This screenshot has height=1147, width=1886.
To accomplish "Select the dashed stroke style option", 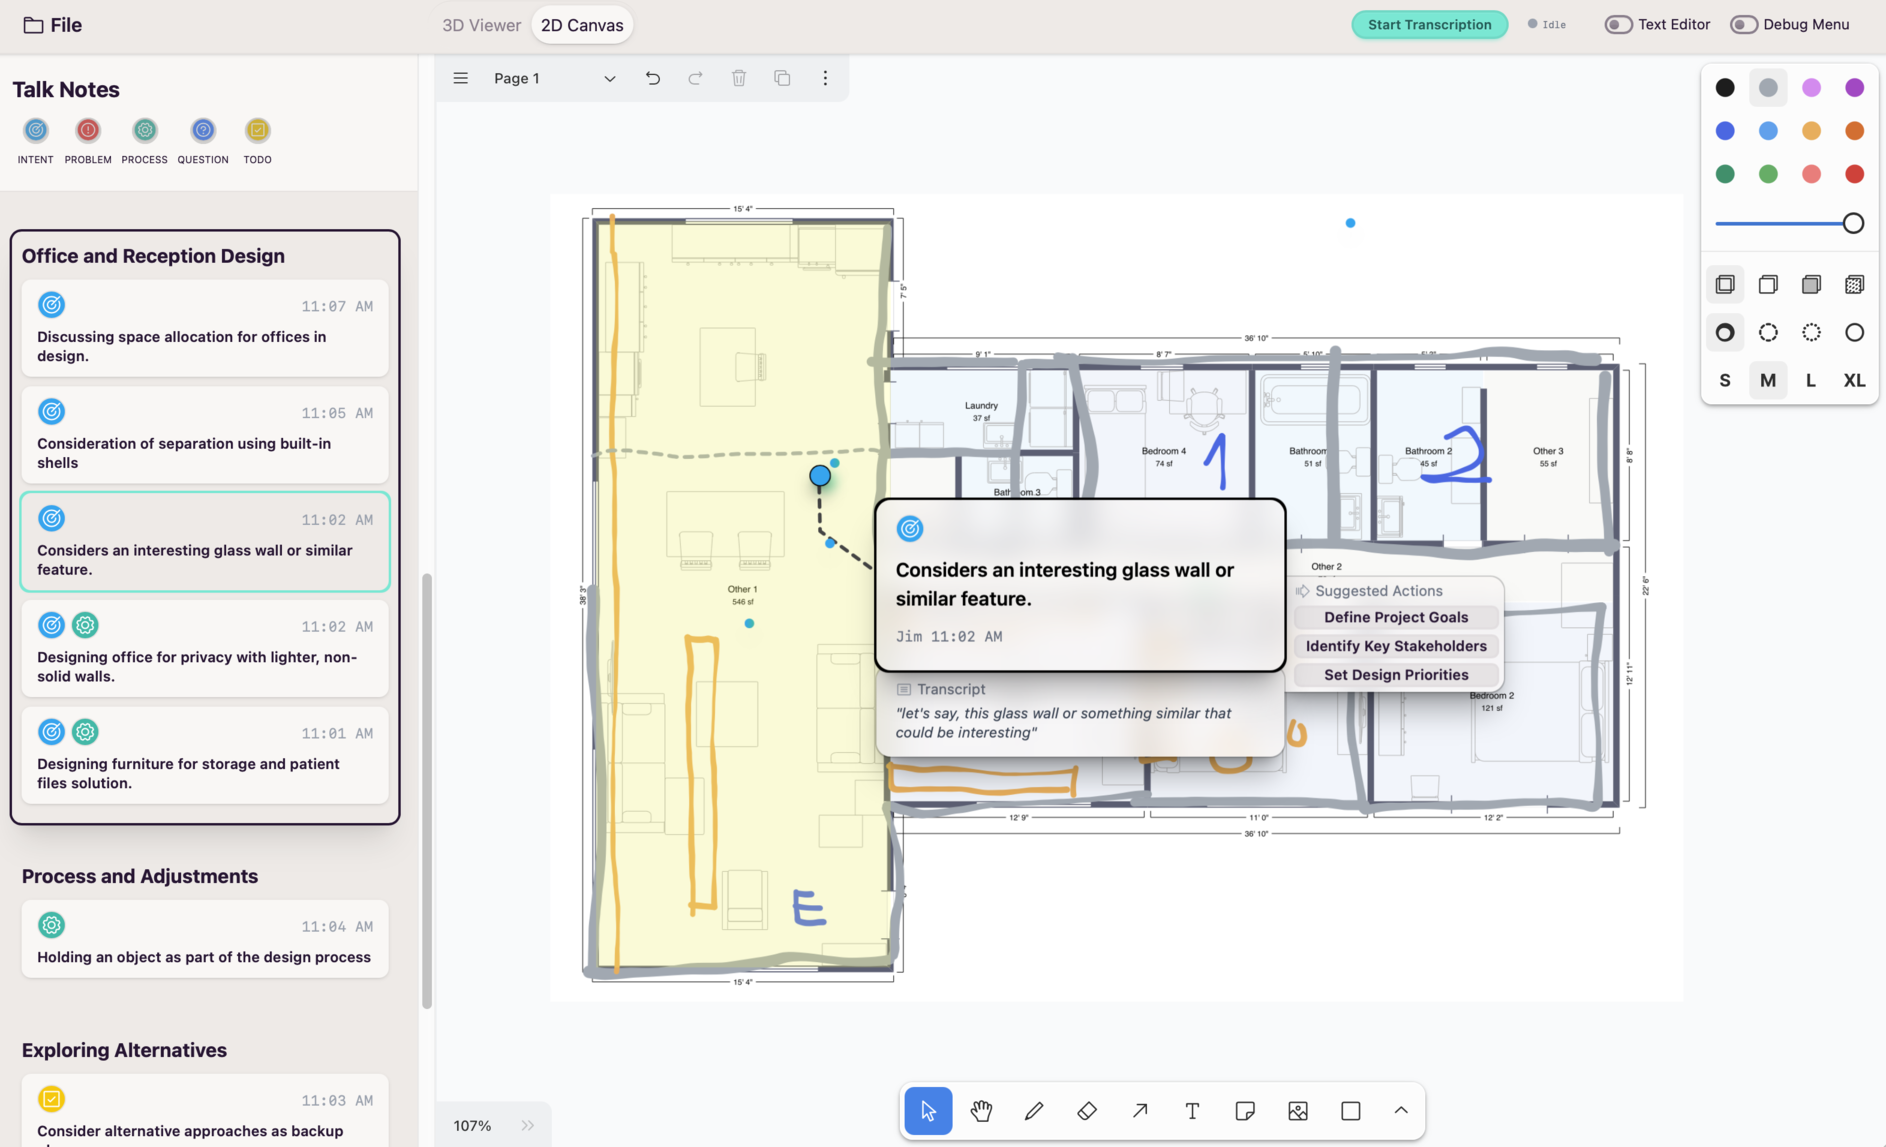I will click(x=1768, y=333).
